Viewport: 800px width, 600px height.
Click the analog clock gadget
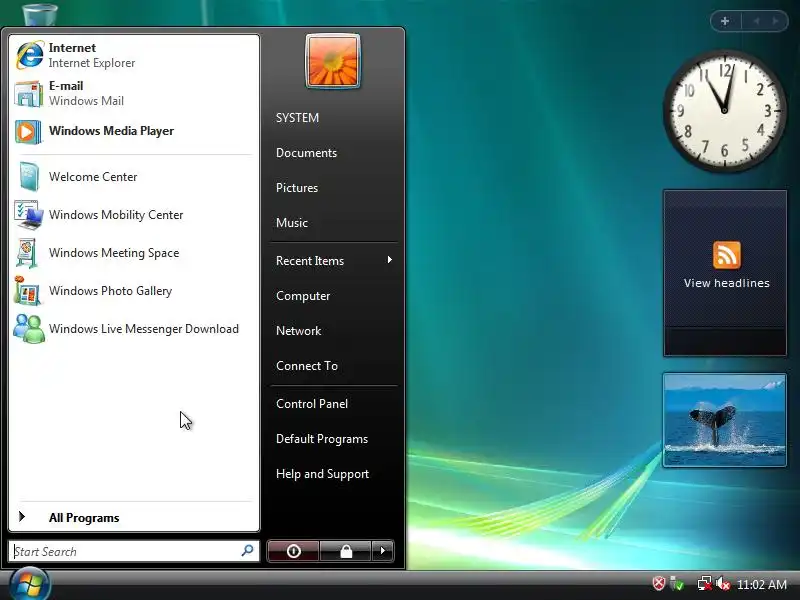[724, 111]
